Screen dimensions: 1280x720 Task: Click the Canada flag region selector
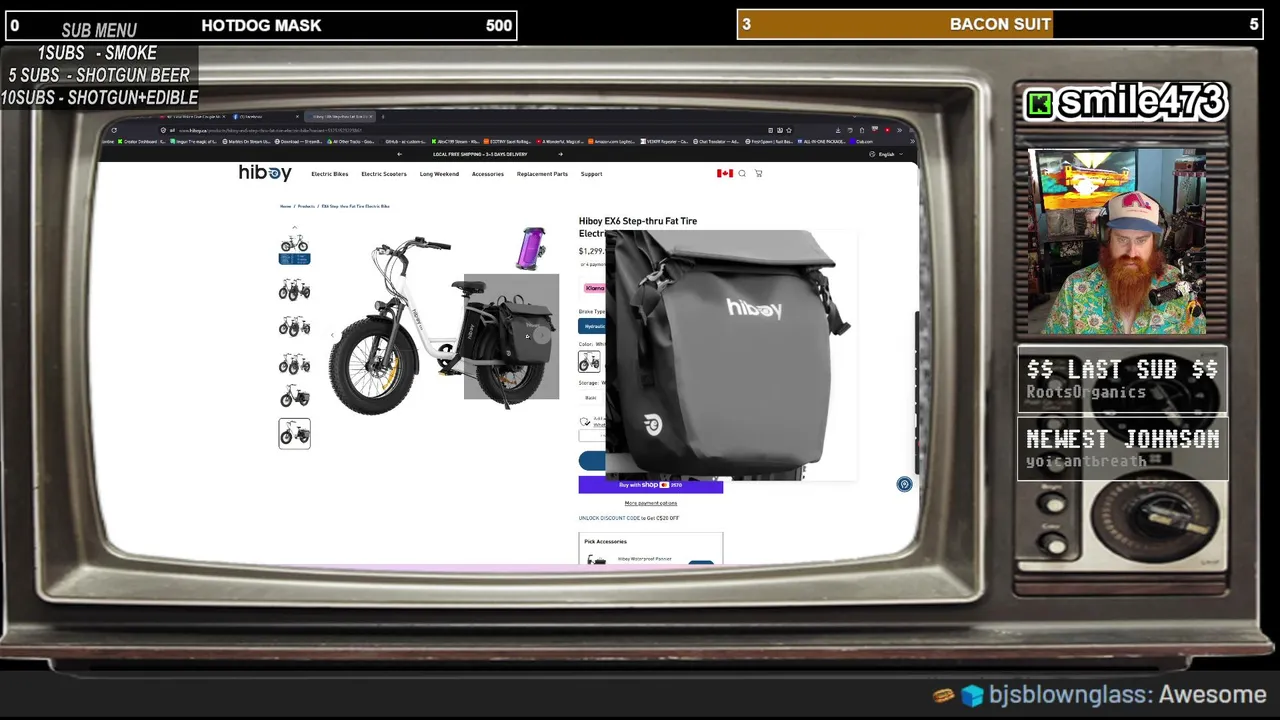tap(724, 174)
